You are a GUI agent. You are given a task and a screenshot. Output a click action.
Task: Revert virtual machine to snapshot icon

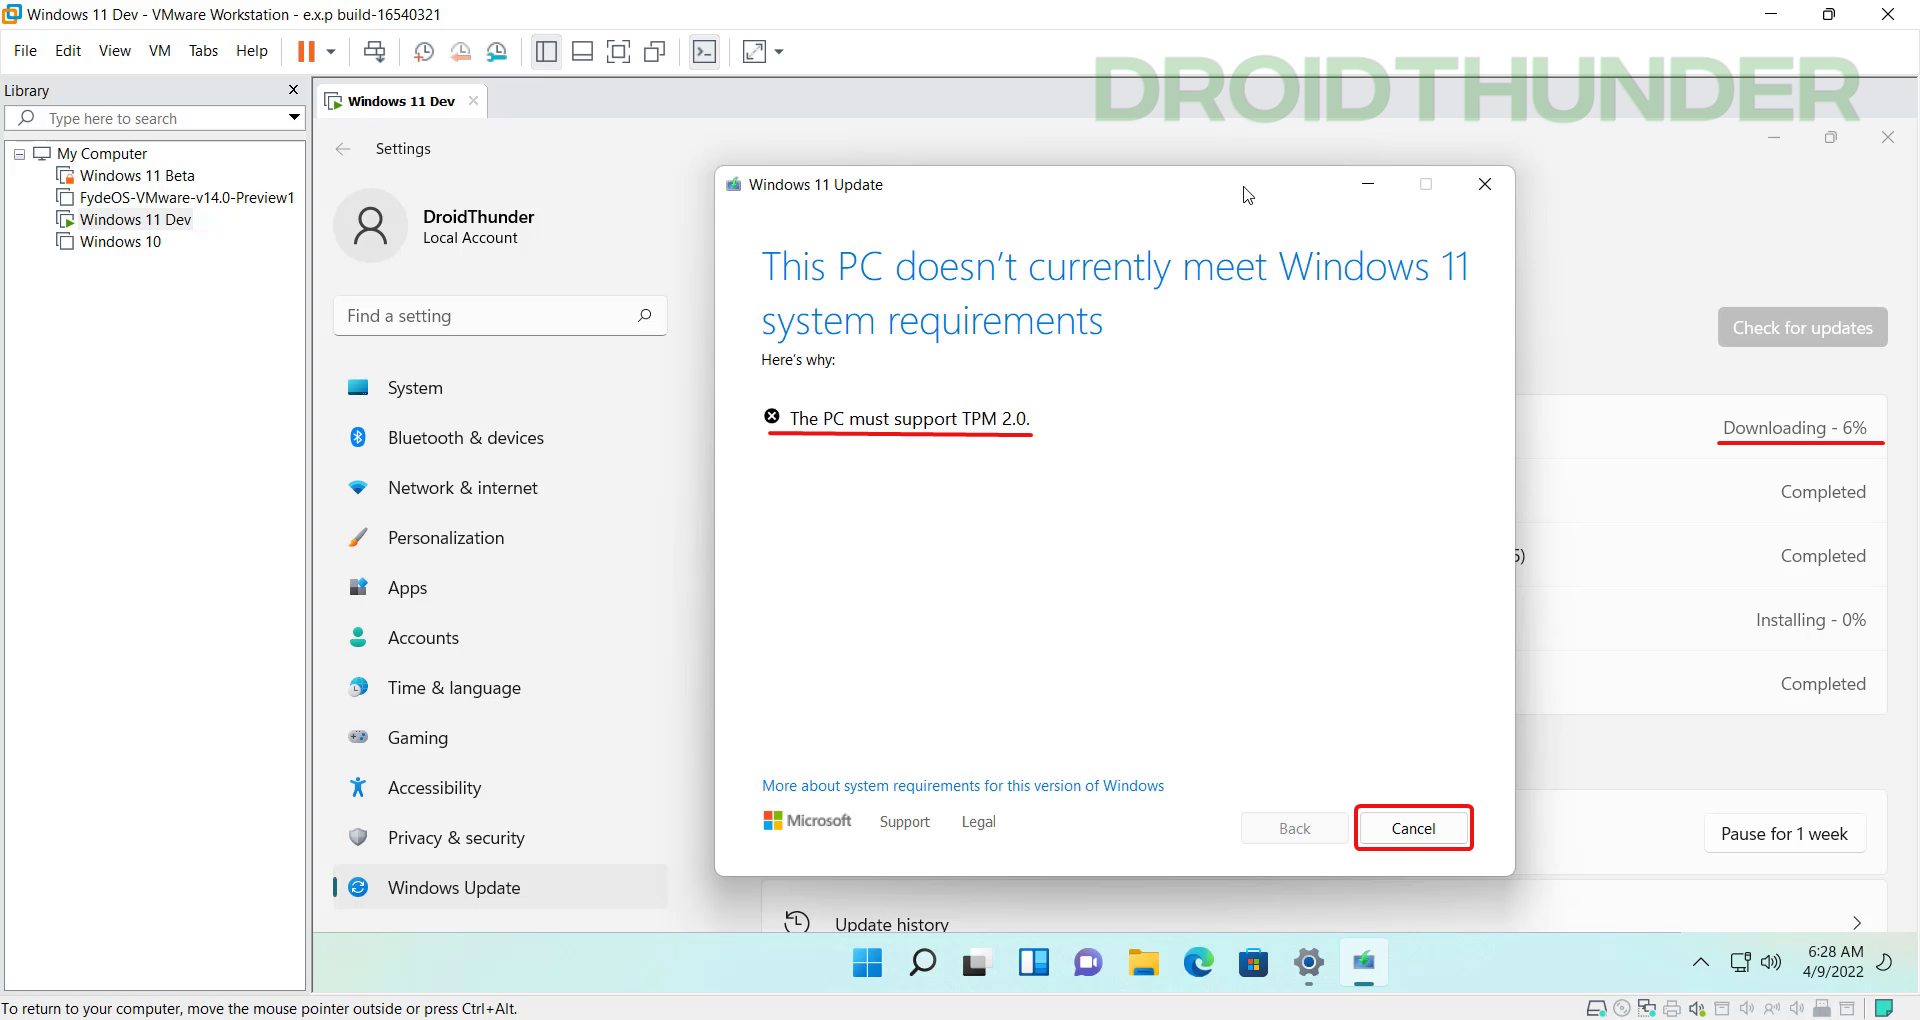tap(461, 51)
